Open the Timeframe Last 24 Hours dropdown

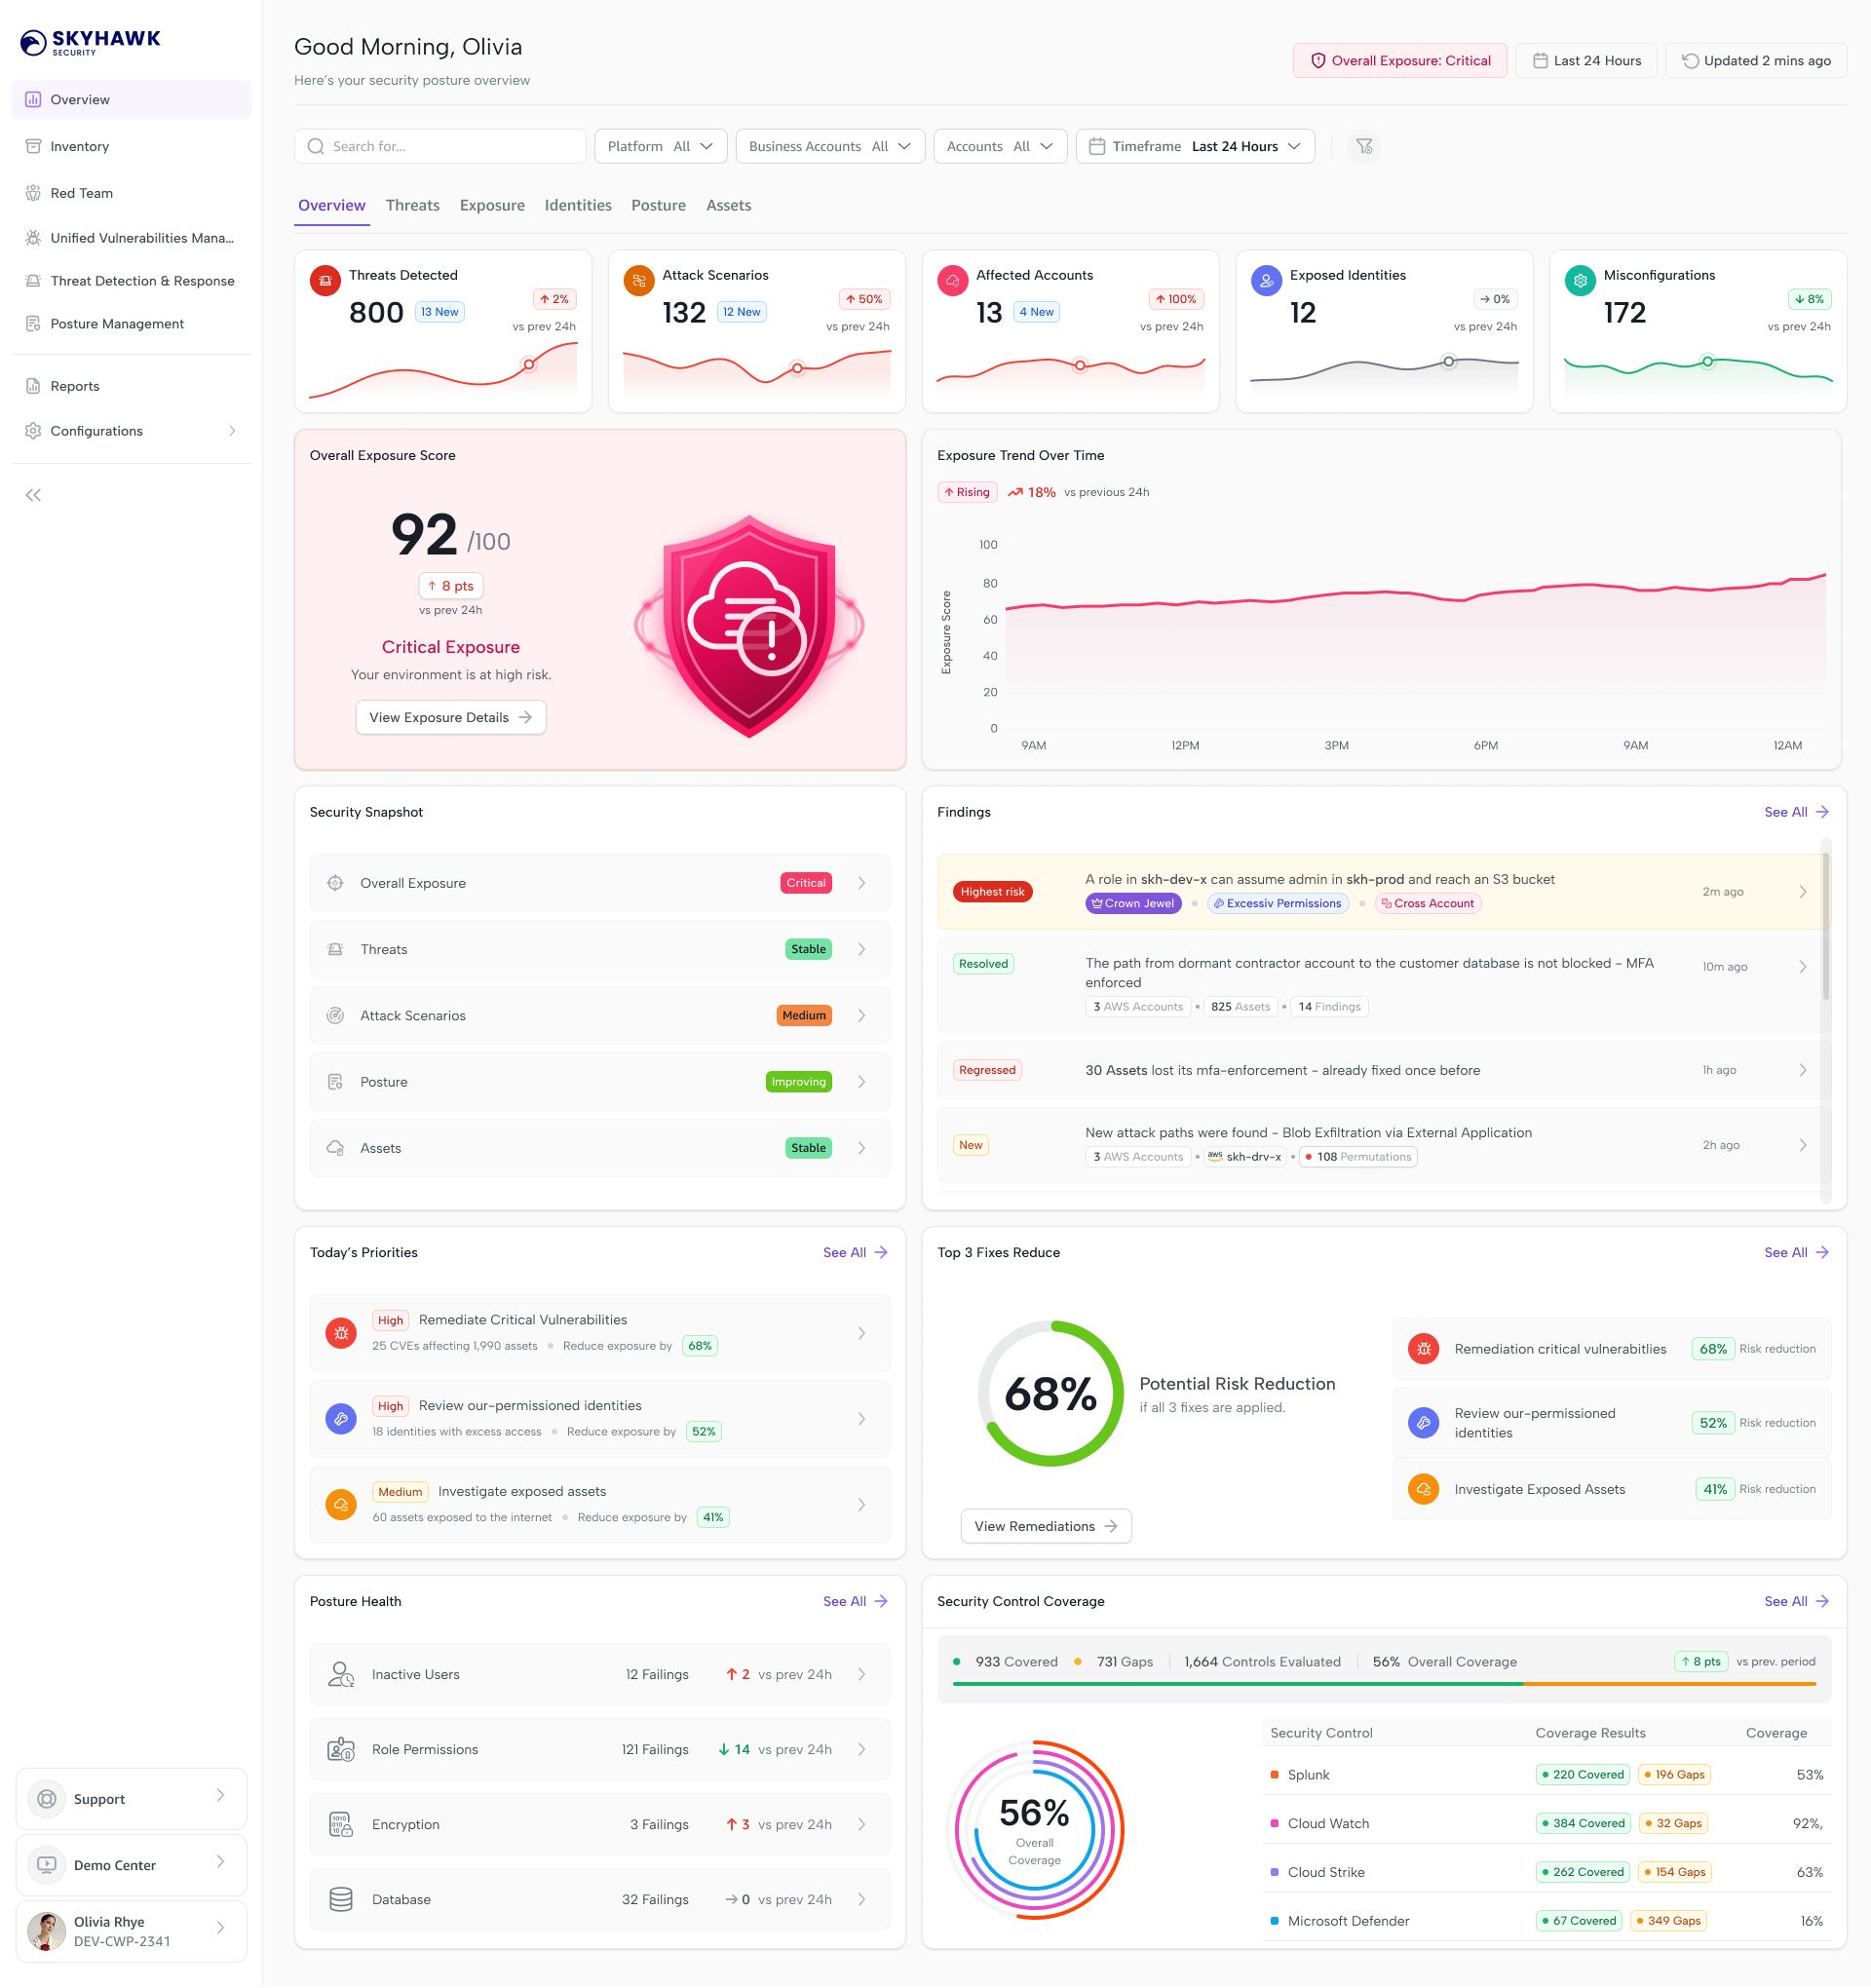tap(1195, 146)
